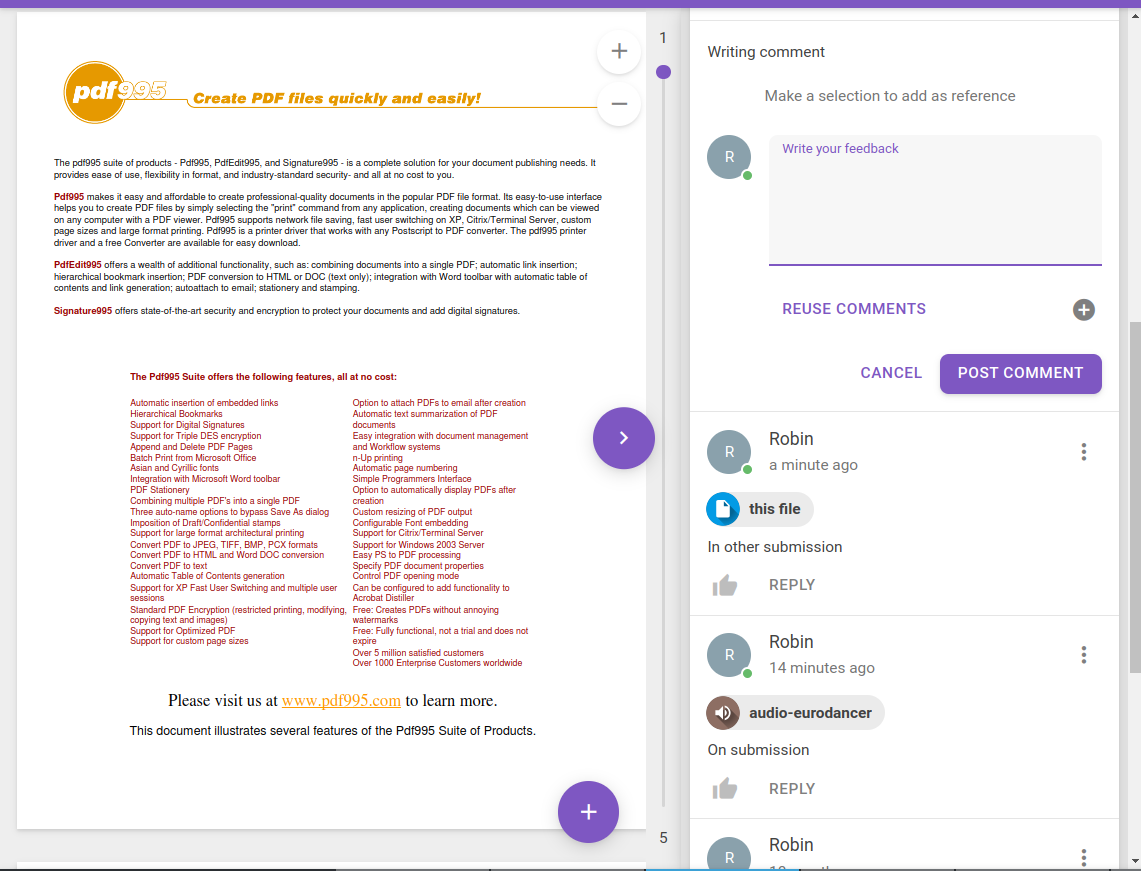This screenshot has height=871, width=1141.
Task: Click 'Make a selection to add as reference' text
Action: pyautogui.click(x=889, y=96)
